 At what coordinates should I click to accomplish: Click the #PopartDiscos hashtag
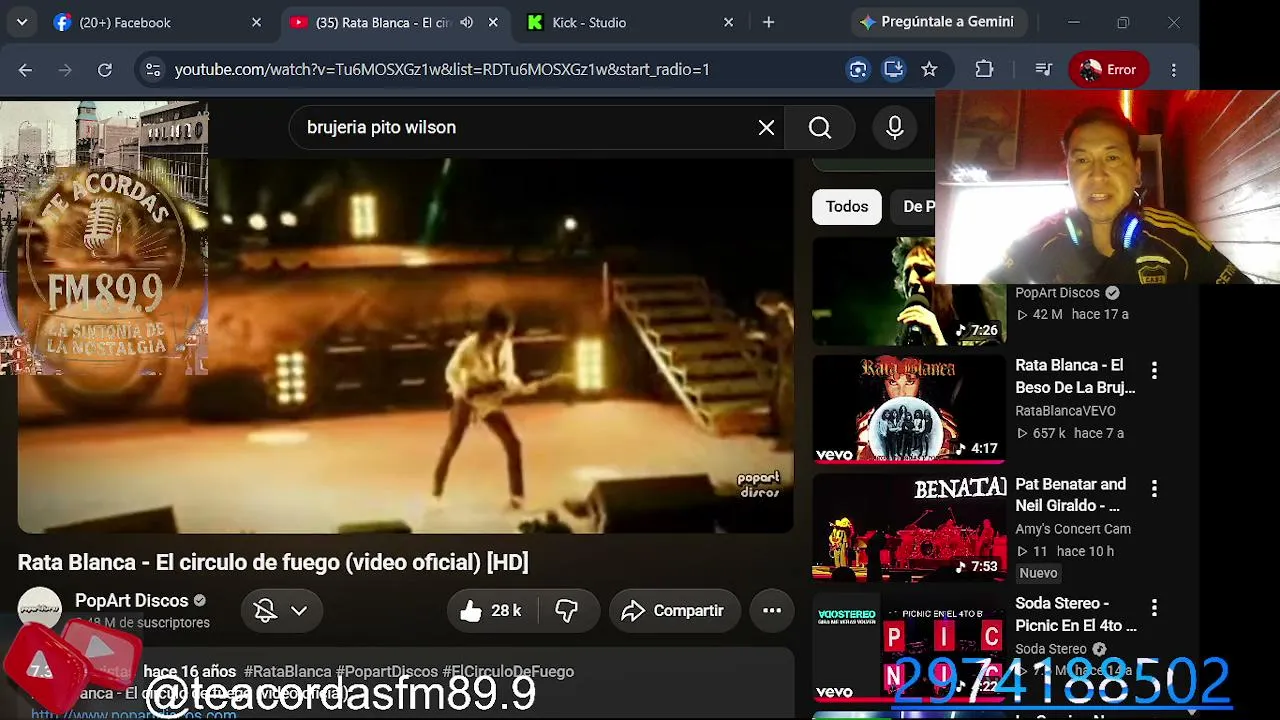coord(387,671)
